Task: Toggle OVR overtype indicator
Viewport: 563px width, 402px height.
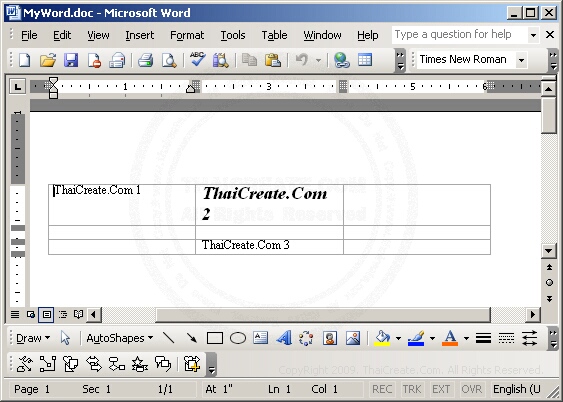Action: (x=471, y=389)
